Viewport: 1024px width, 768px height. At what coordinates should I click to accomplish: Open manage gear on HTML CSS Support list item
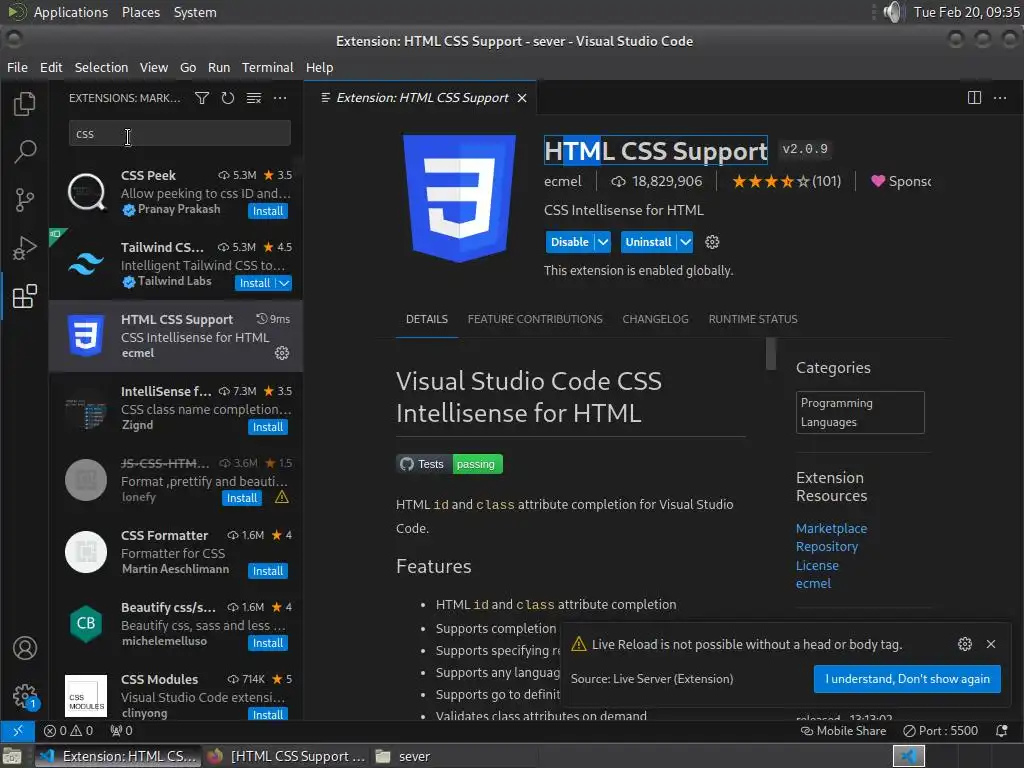point(281,353)
